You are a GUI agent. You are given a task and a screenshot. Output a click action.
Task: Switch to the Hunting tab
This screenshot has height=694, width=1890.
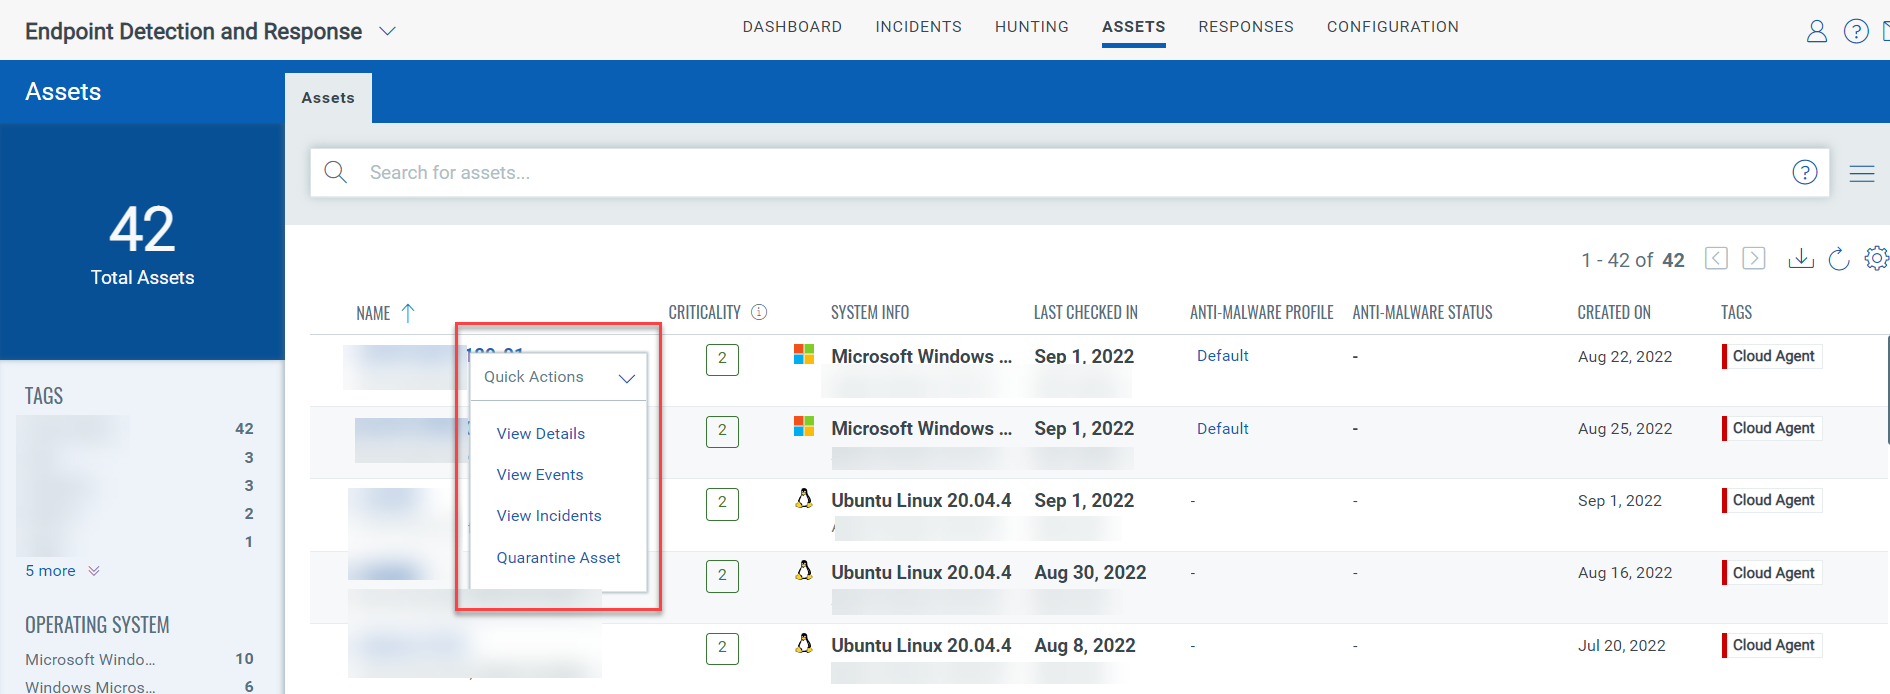tap(1032, 27)
